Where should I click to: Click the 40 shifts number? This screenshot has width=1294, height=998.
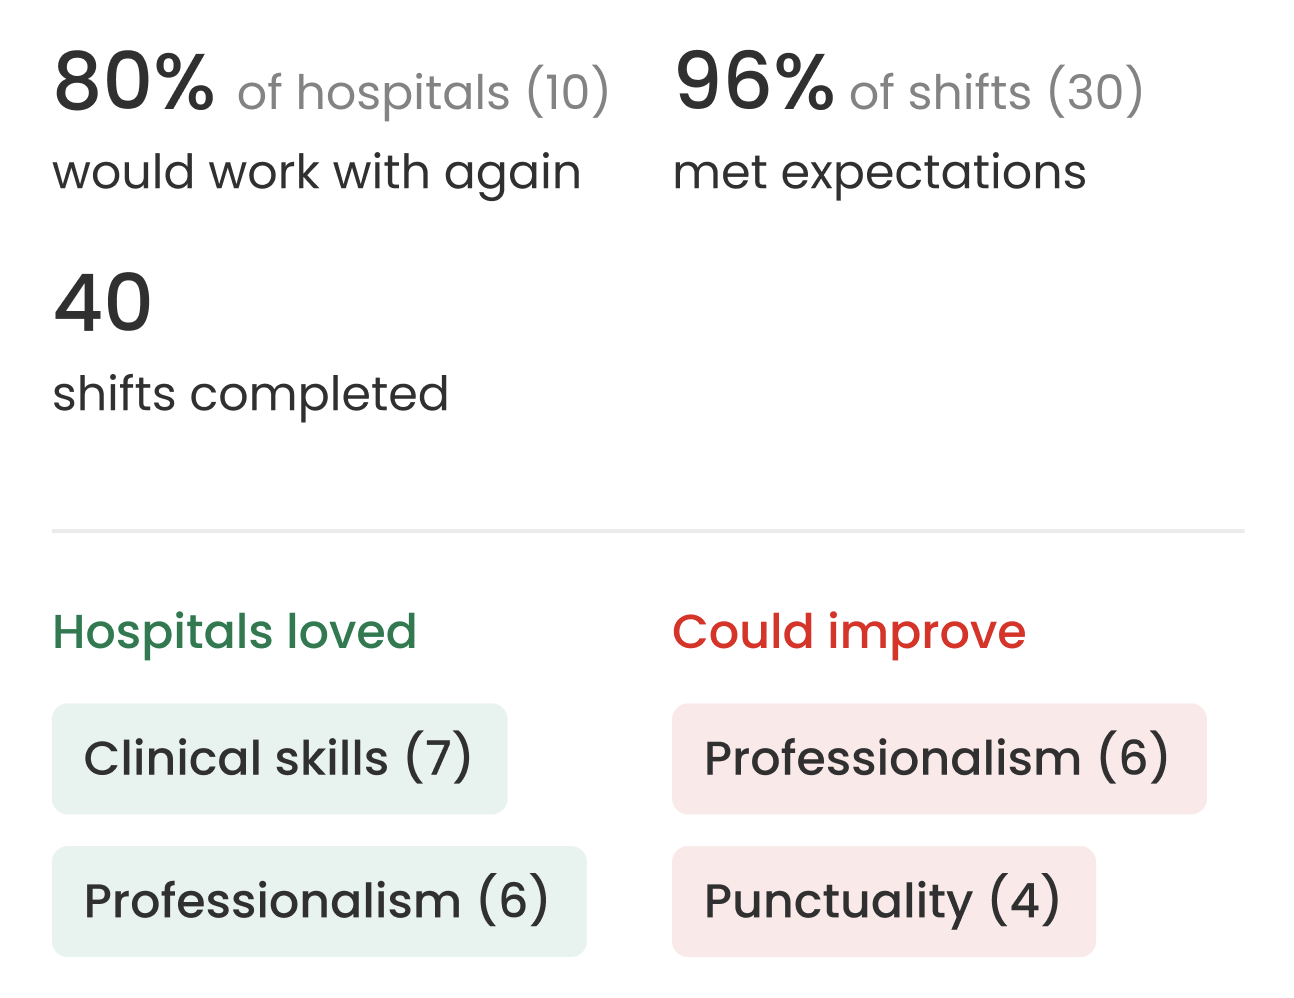tap(102, 303)
